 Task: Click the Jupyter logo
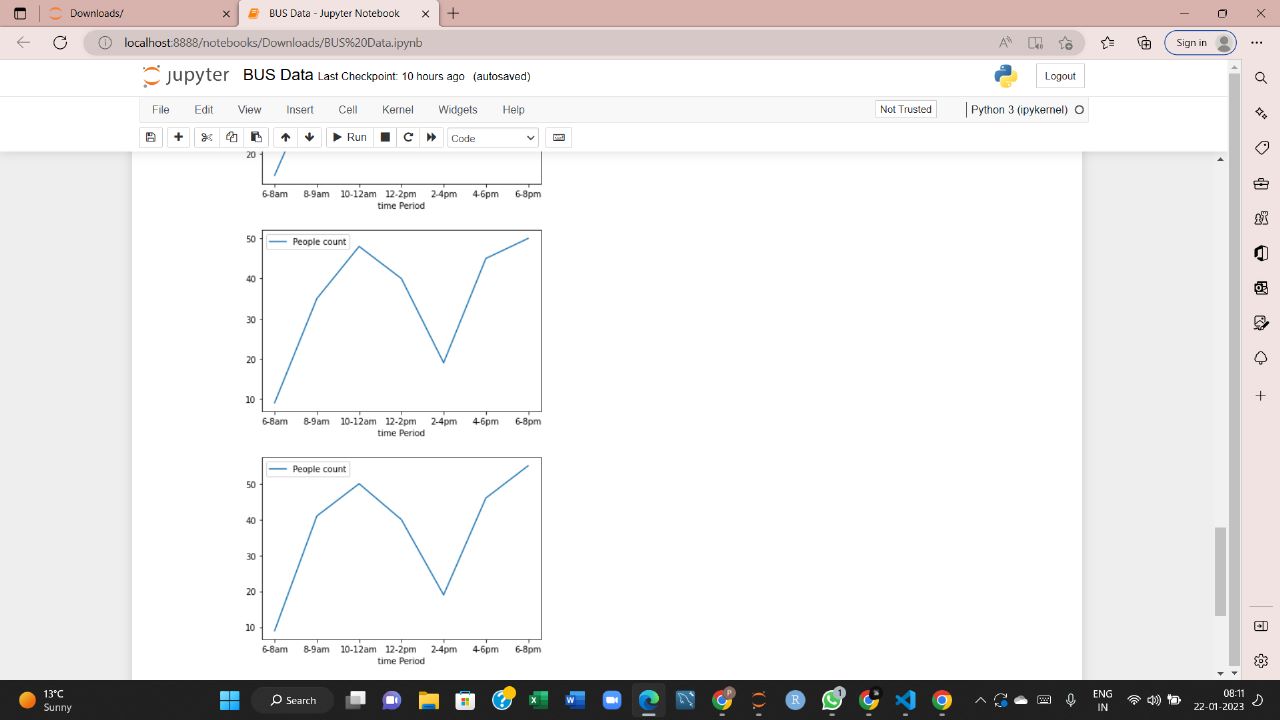click(186, 76)
